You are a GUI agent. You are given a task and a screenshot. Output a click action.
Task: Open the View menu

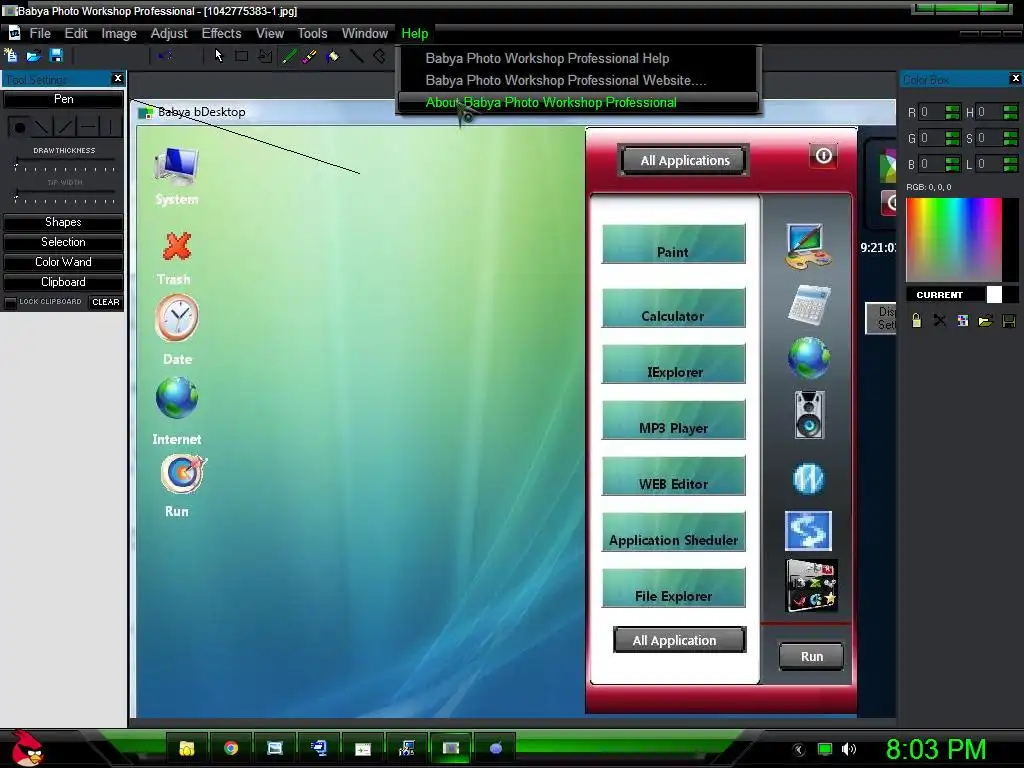270,33
